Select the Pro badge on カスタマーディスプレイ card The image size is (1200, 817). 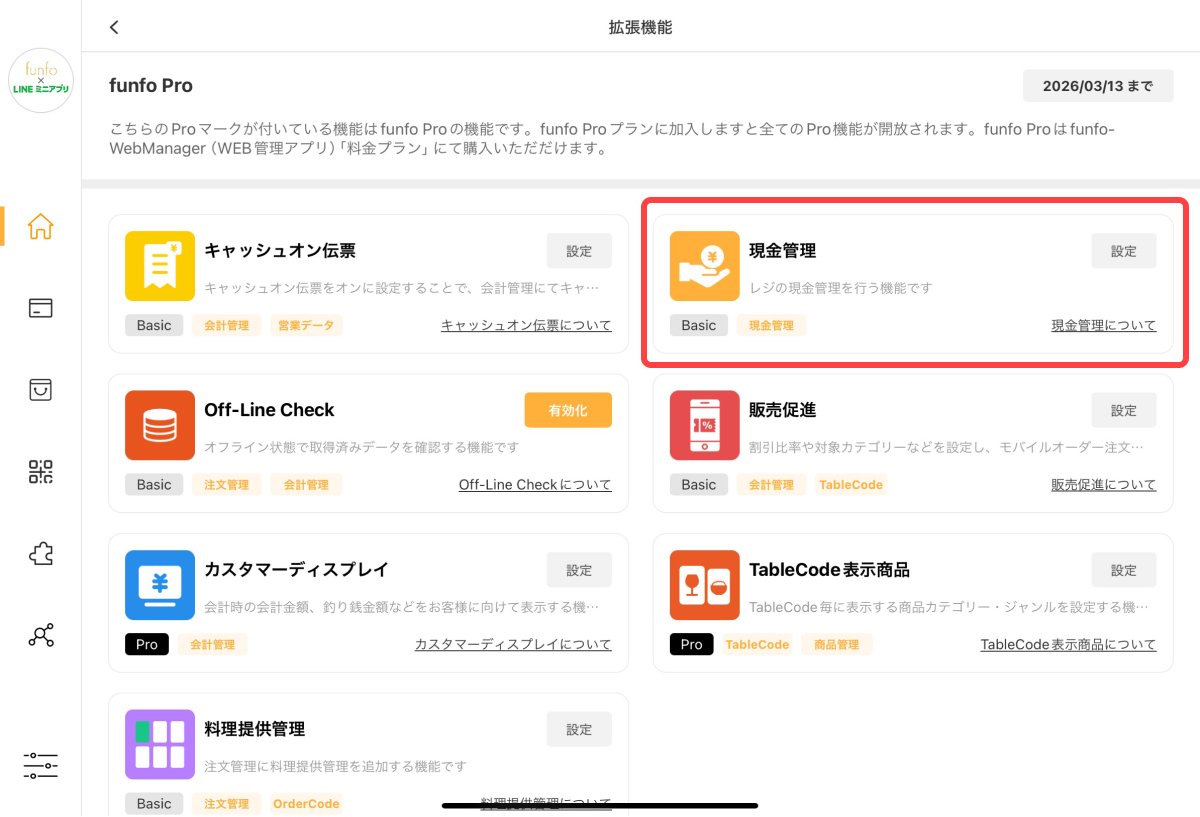(x=147, y=644)
